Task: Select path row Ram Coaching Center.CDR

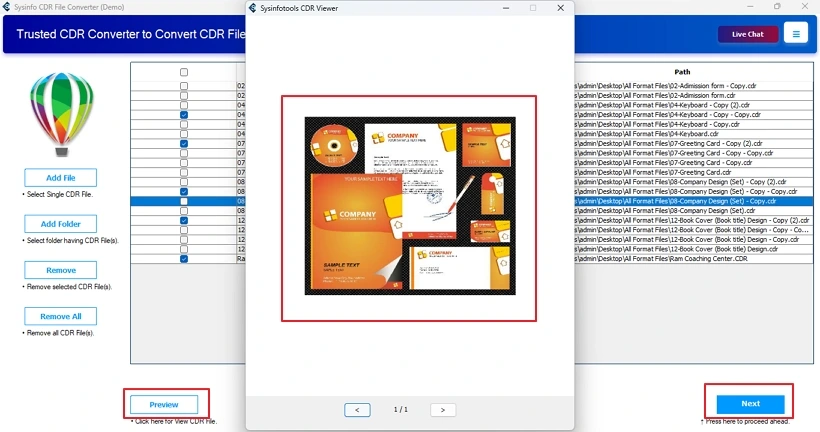Action: [x=693, y=259]
